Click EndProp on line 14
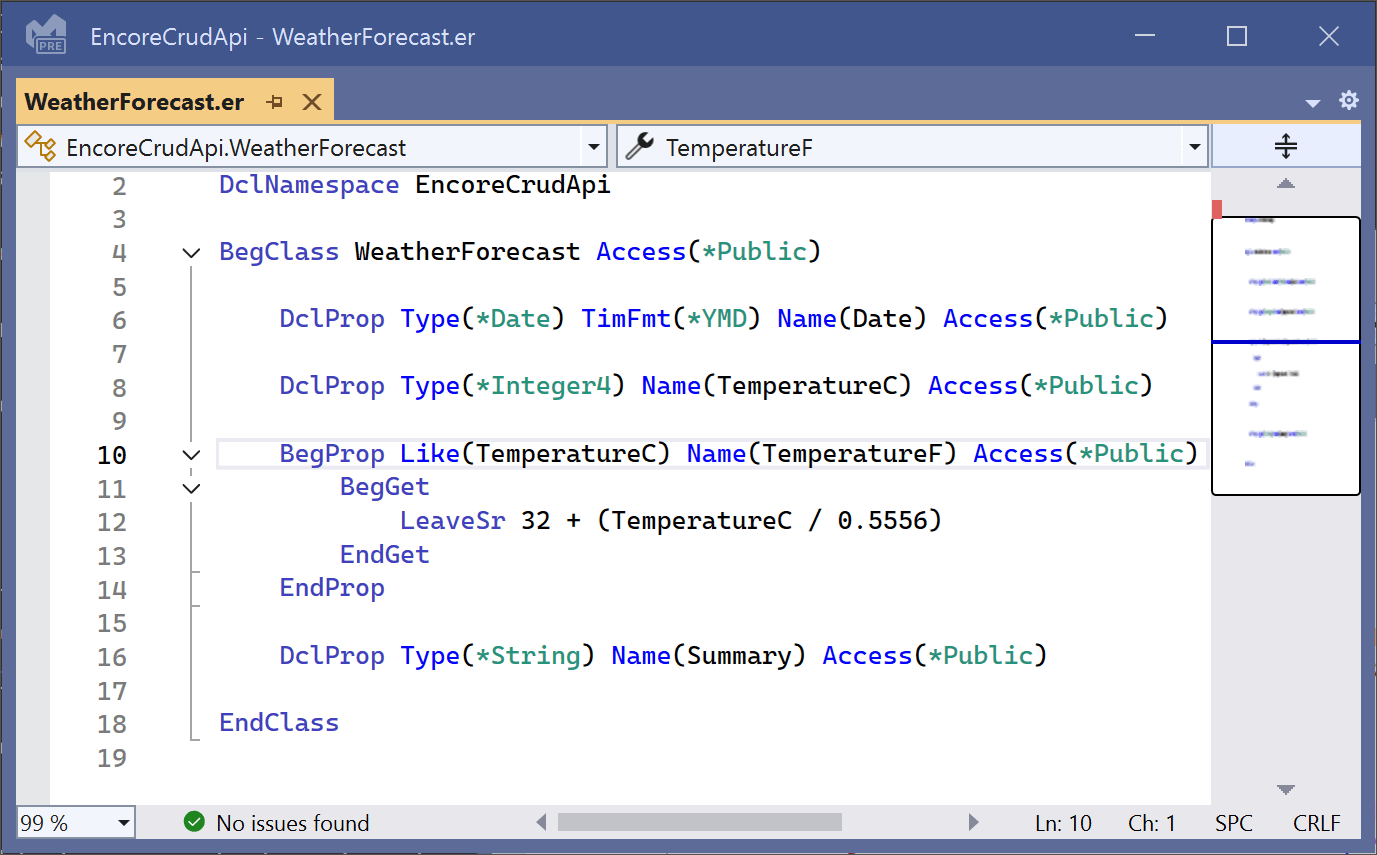Screen dimensions: 1377x855 (332, 588)
